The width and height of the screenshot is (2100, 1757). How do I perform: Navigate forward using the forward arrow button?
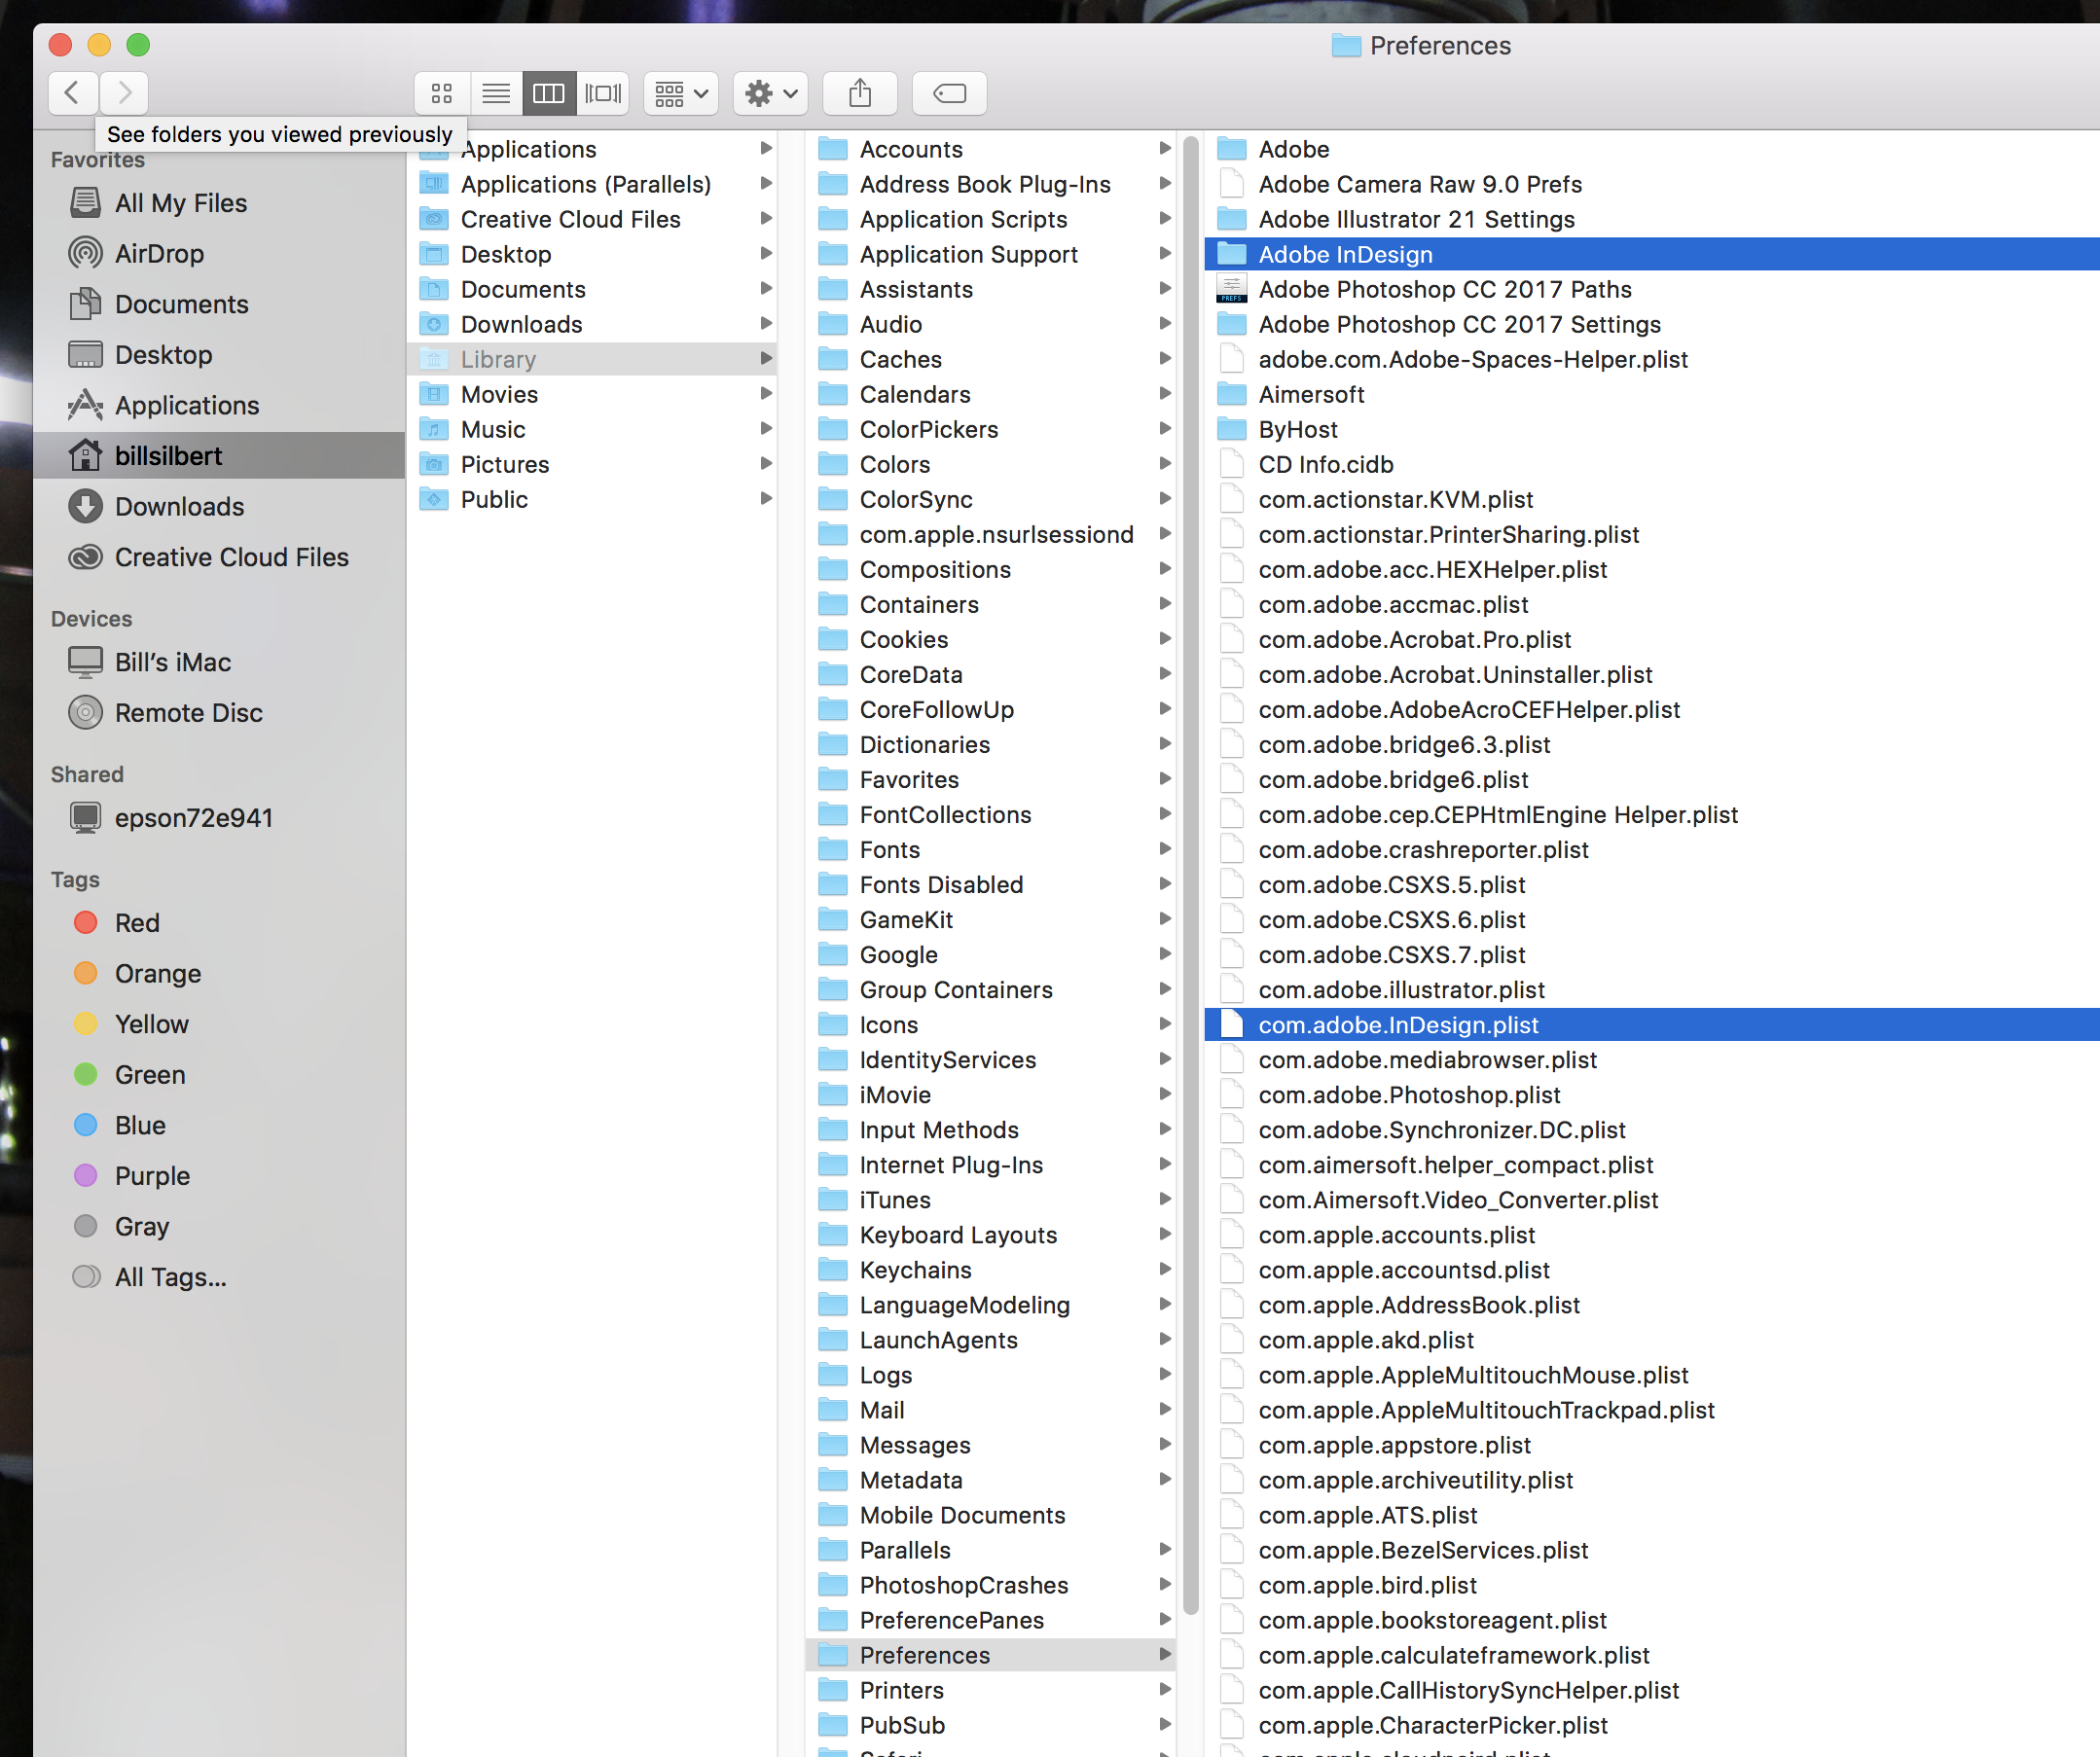(x=126, y=90)
